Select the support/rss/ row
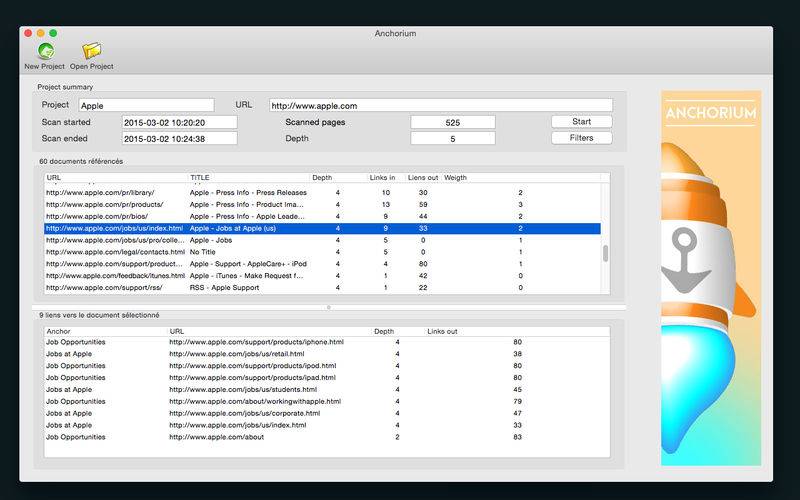800x500 pixels. tap(322, 288)
